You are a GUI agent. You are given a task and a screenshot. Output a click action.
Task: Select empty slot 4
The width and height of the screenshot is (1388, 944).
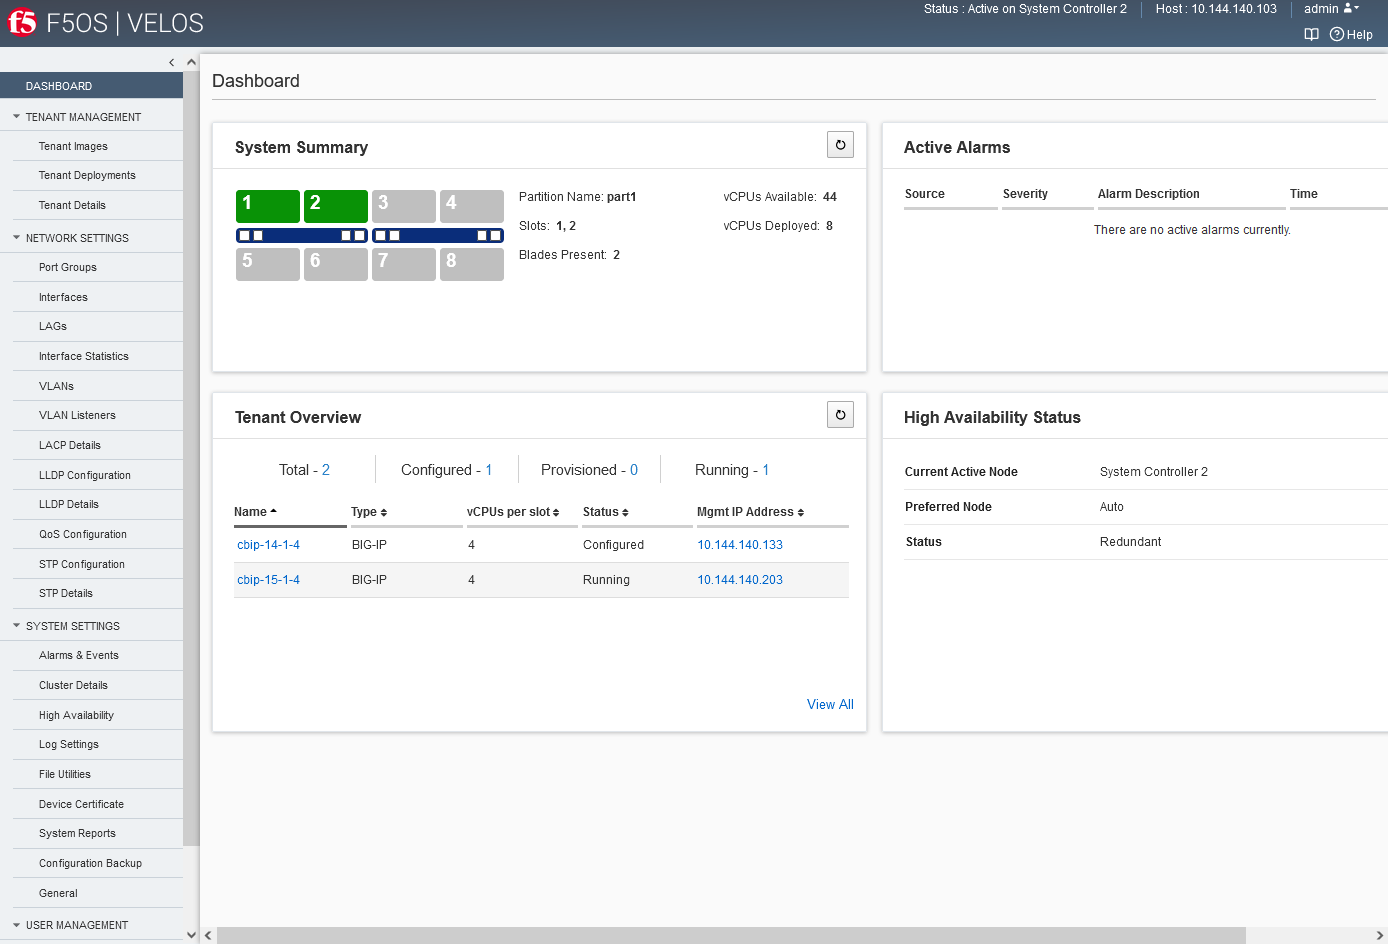click(472, 206)
